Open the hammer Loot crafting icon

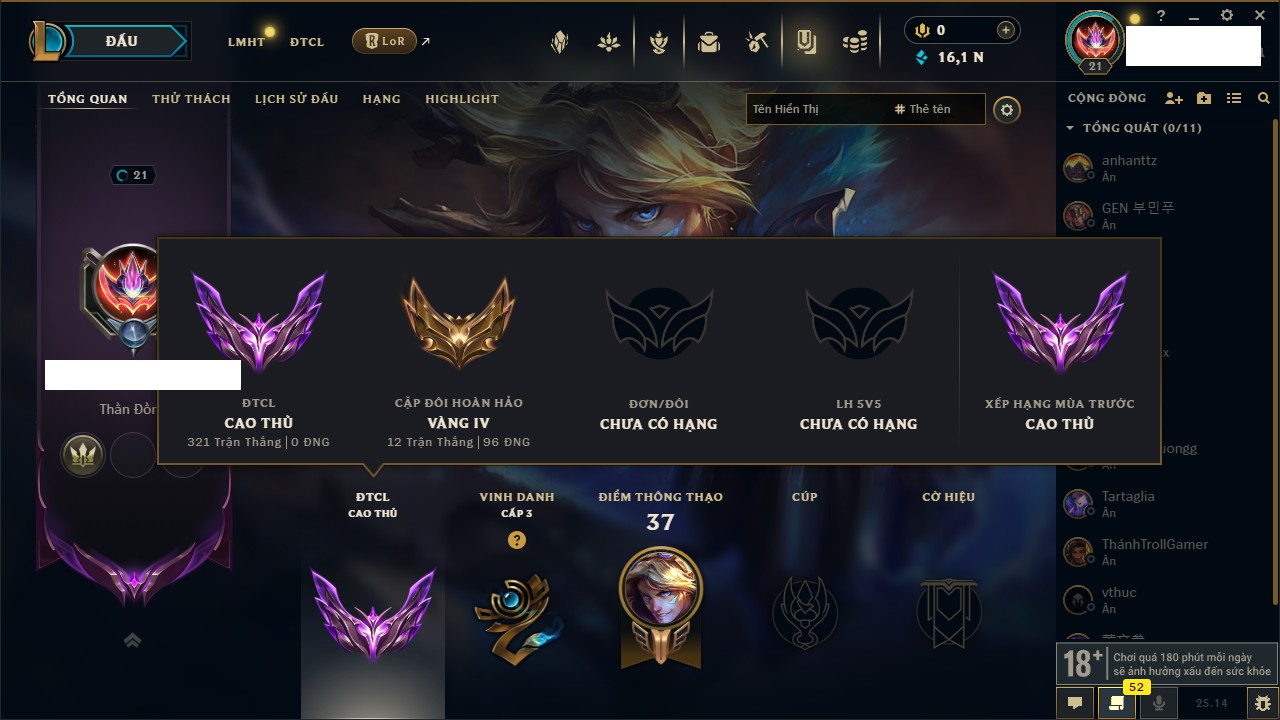(x=757, y=42)
